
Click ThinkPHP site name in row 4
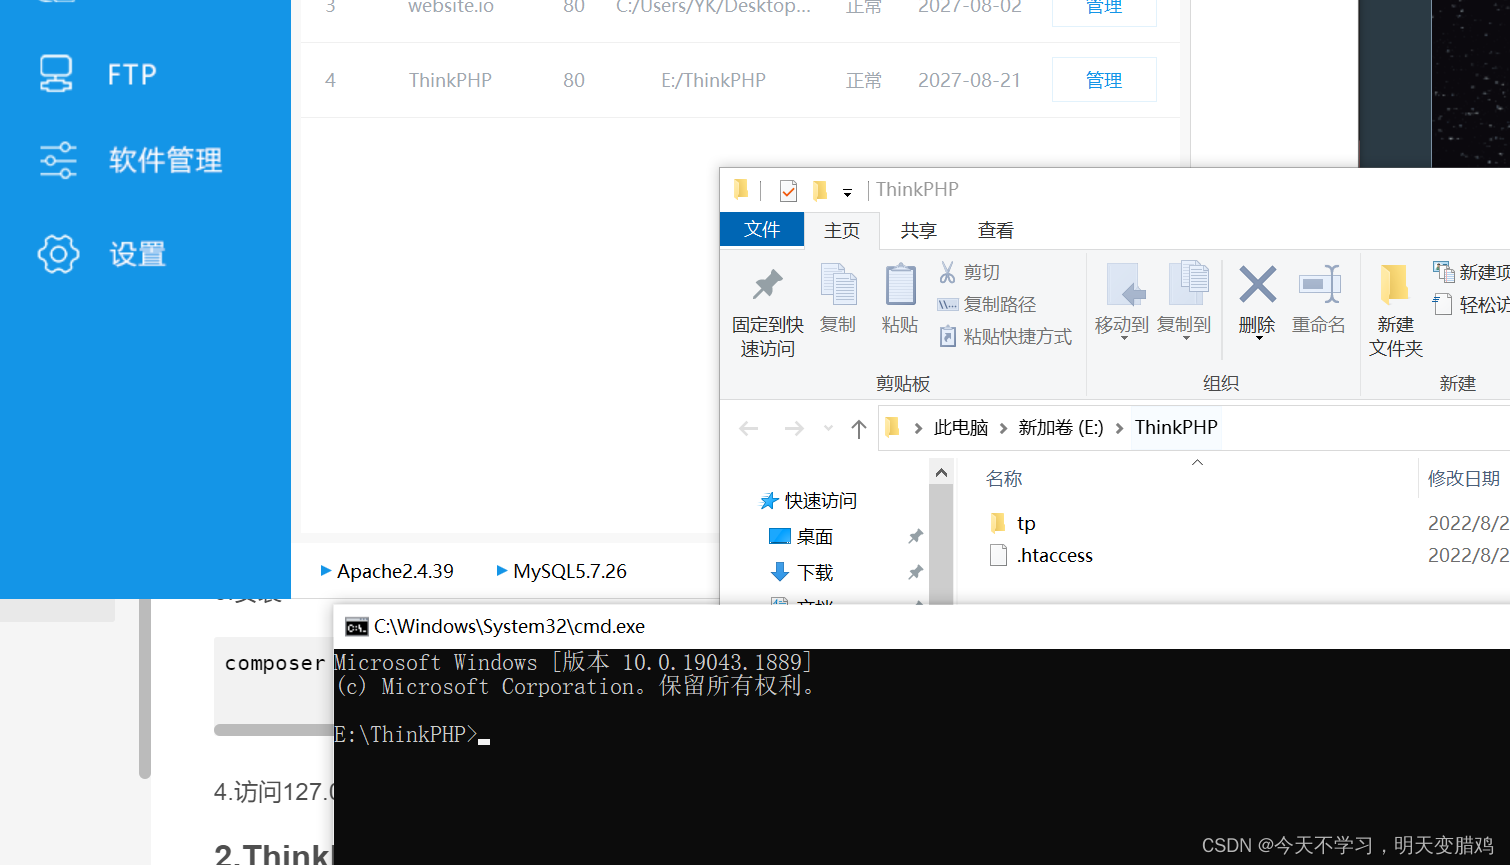click(450, 80)
